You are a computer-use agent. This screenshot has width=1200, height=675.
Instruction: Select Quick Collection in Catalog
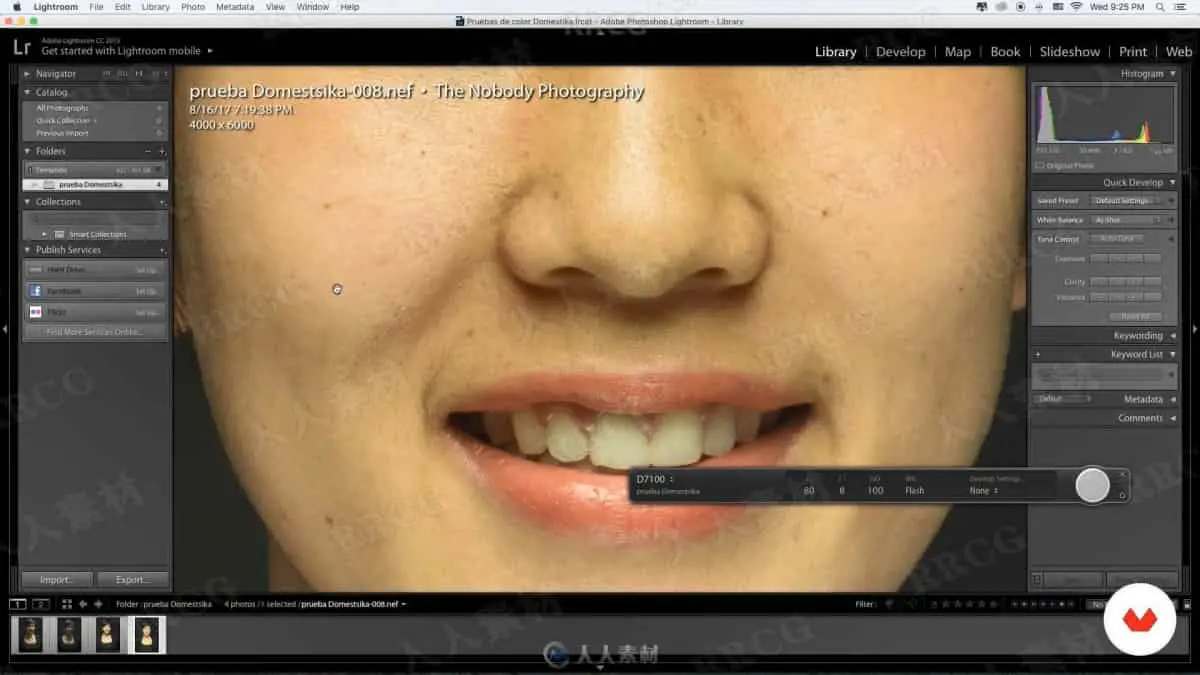64,120
